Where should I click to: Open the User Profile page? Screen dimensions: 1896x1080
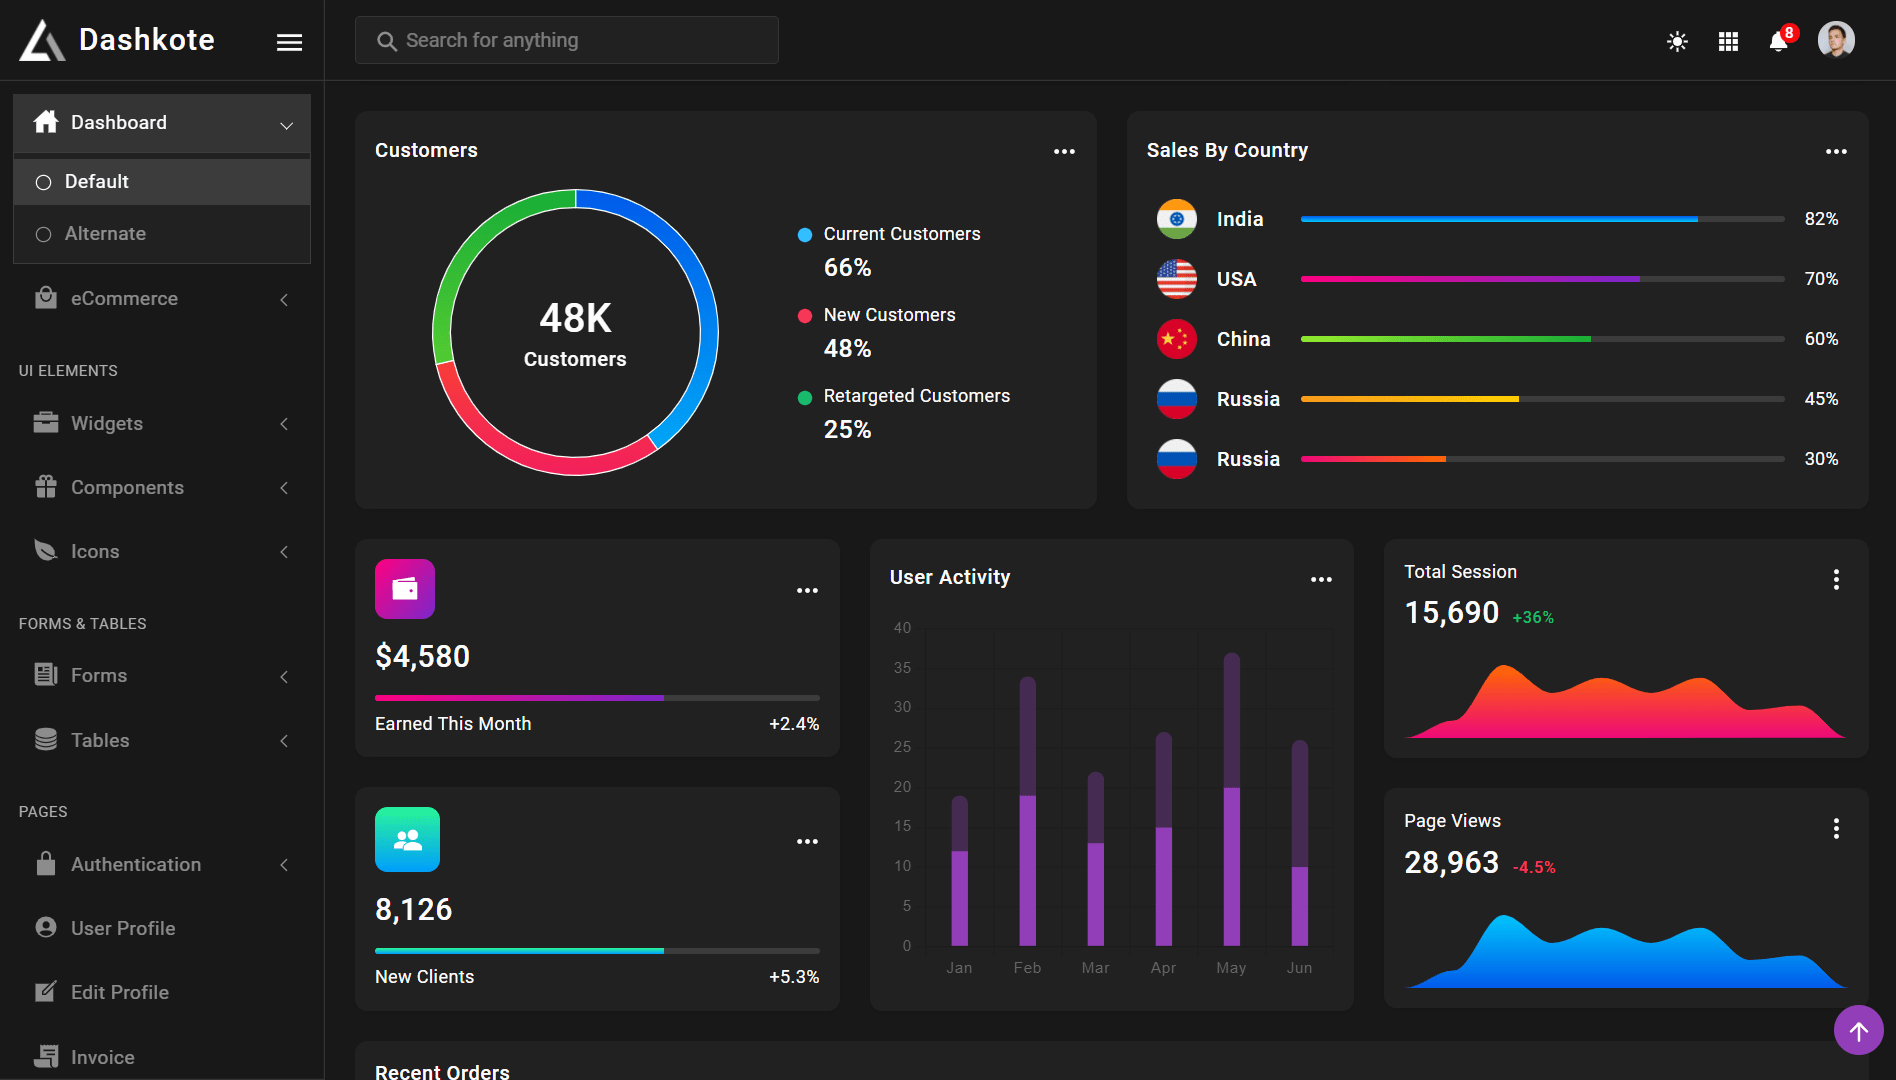[122, 928]
